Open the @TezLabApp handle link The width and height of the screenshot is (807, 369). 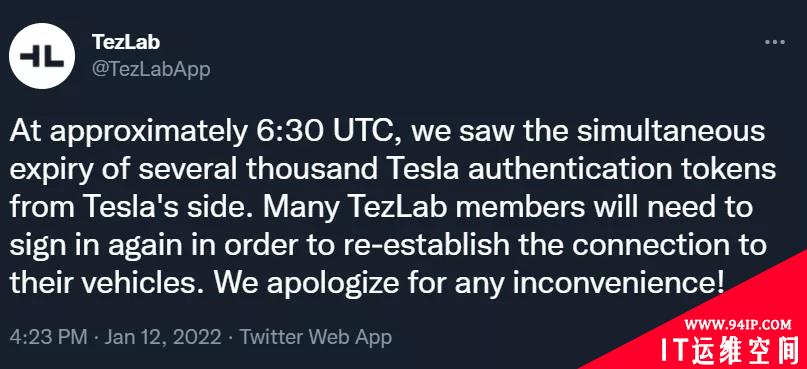(151, 69)
